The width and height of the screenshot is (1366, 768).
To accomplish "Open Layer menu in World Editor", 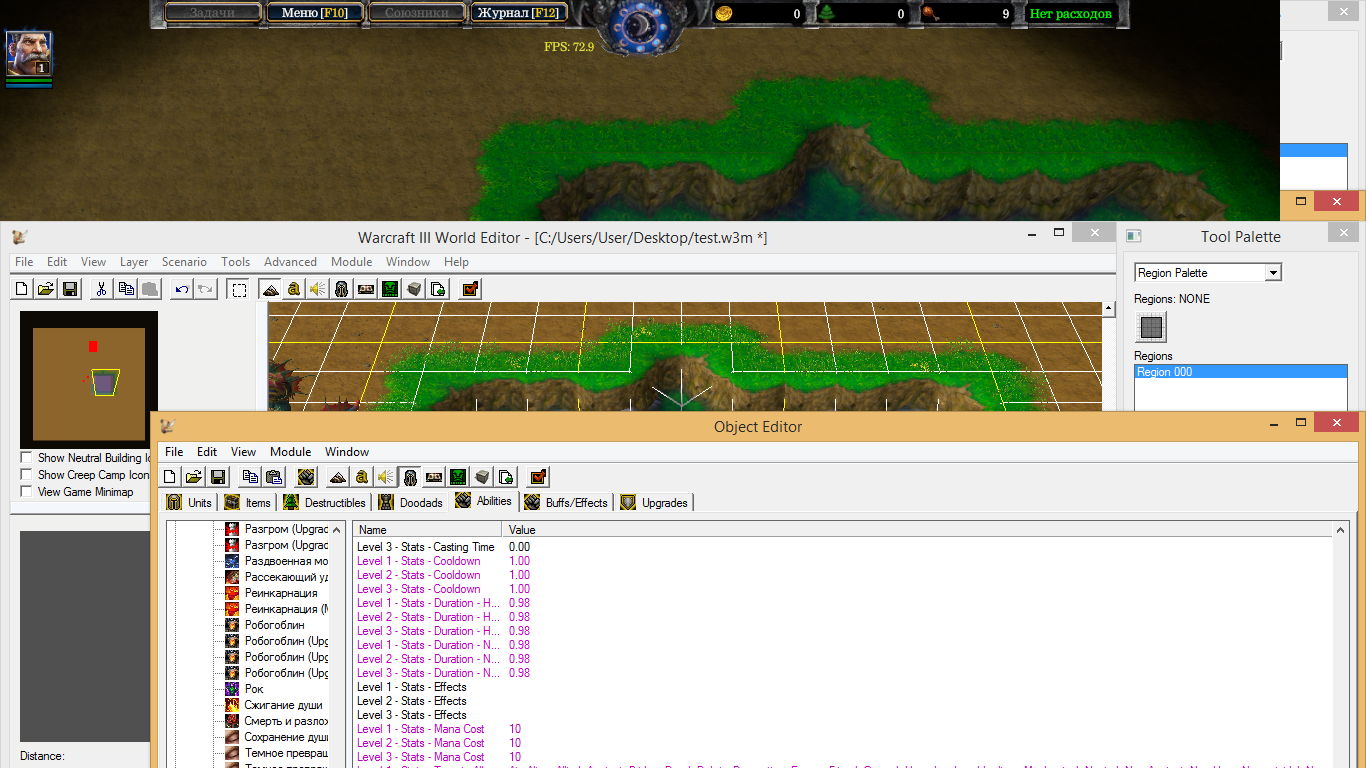I will (134, 262).
